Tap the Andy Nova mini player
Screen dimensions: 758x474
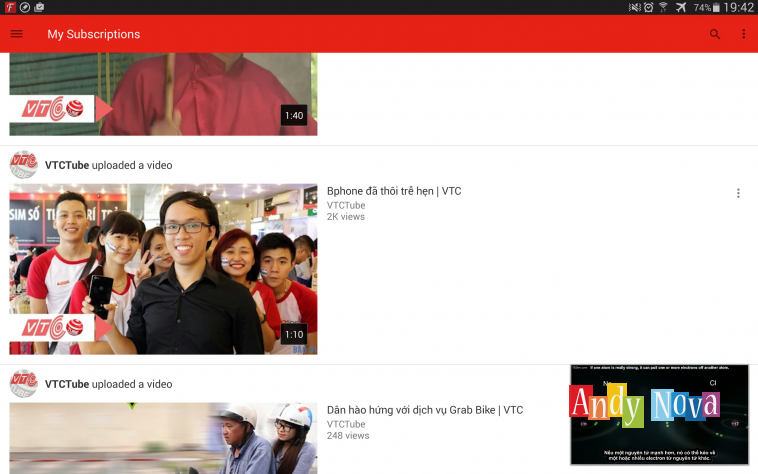coord(659,414)
